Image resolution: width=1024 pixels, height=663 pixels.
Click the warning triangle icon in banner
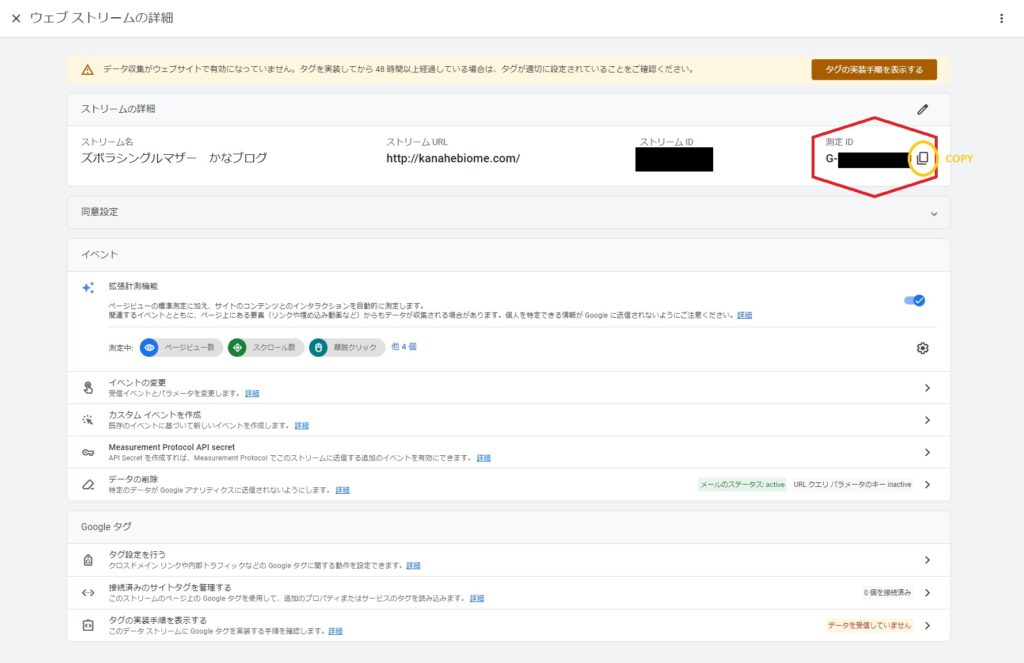(88, 70)
